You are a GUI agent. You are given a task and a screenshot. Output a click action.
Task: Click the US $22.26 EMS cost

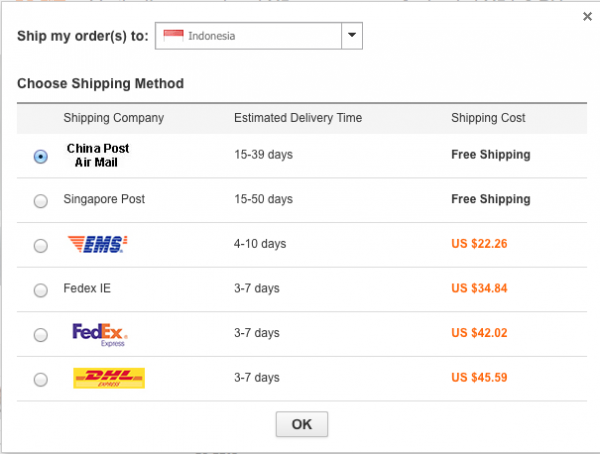[x=479, y=243]
